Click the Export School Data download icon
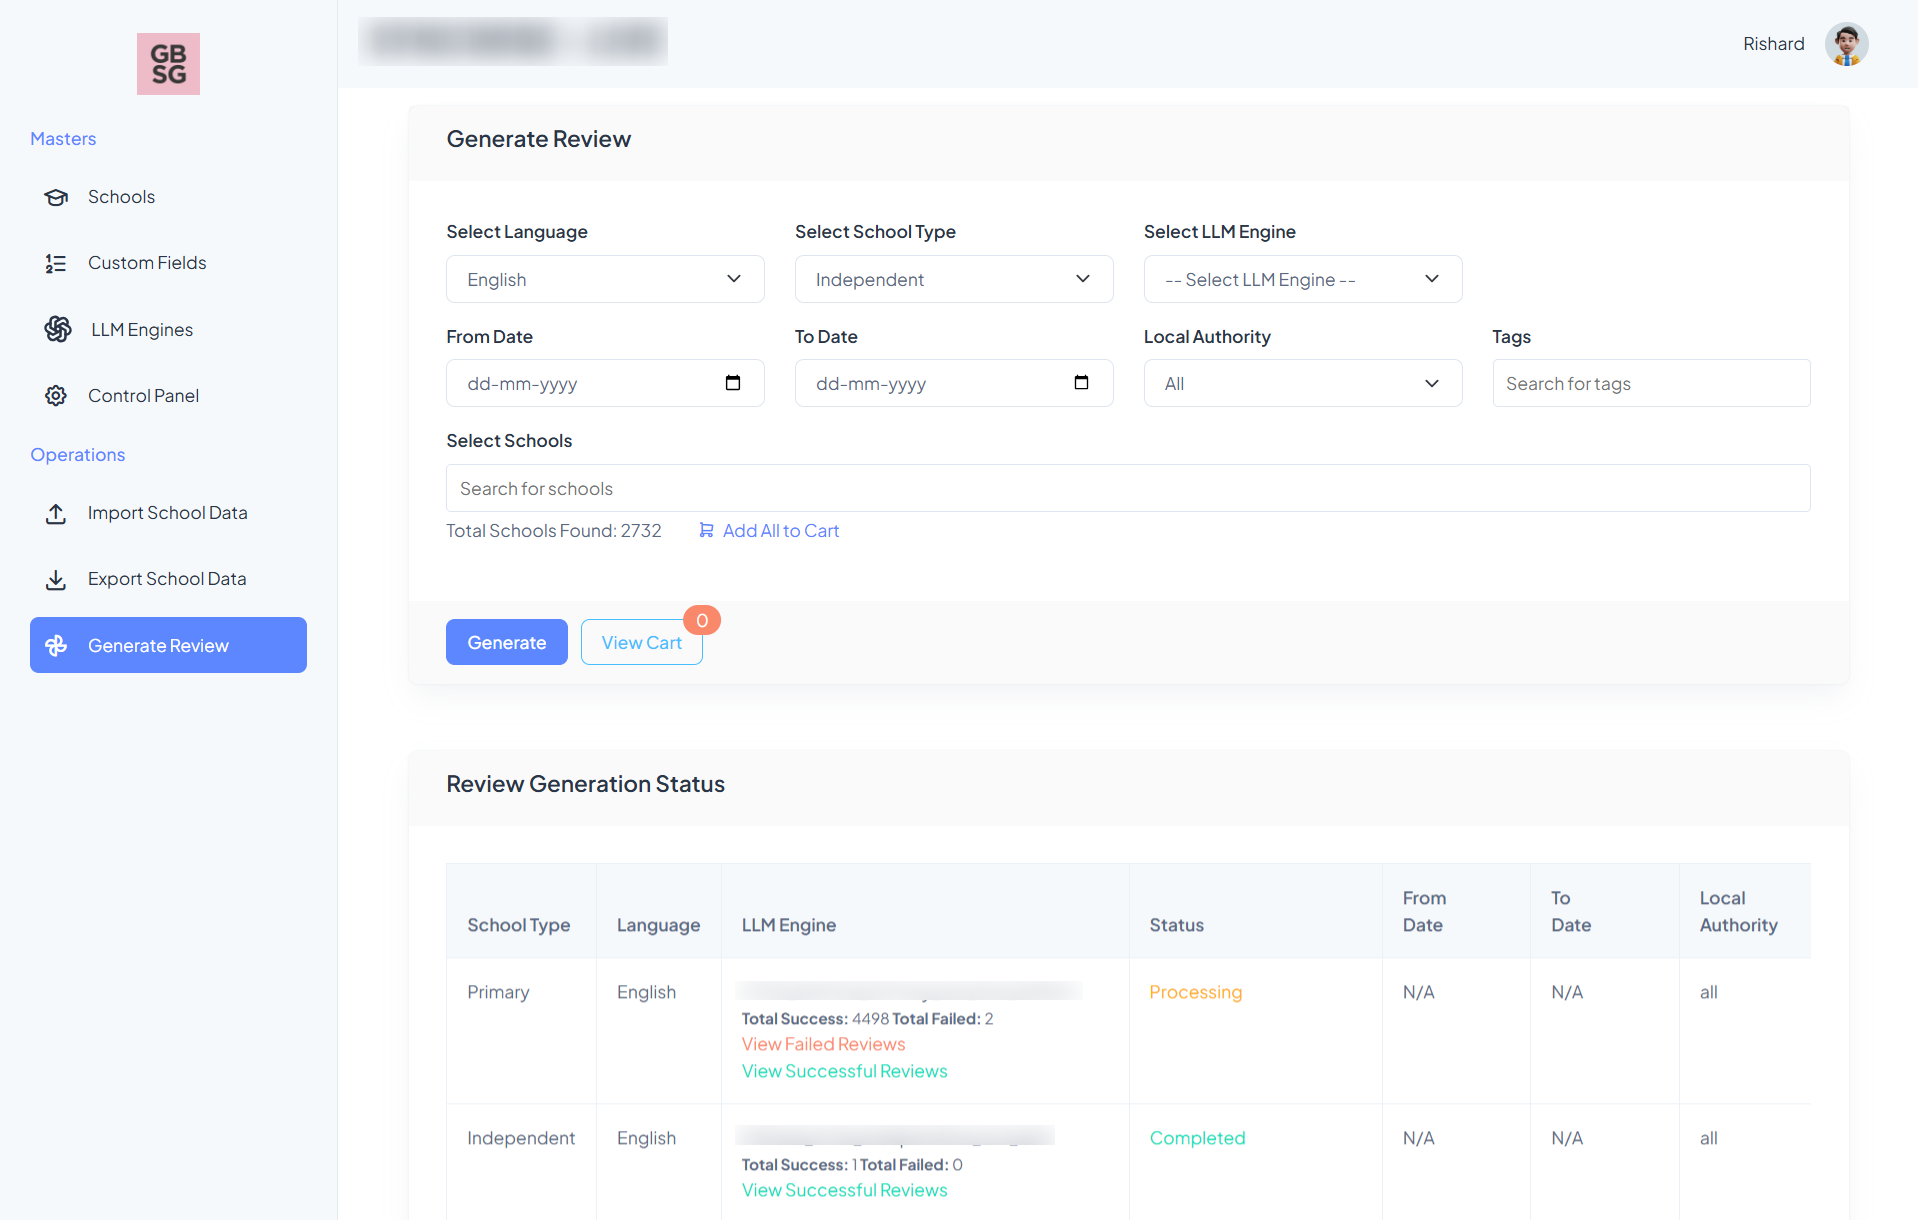The width and height of the screenshot is (1918, 1220). click(56, 579)
